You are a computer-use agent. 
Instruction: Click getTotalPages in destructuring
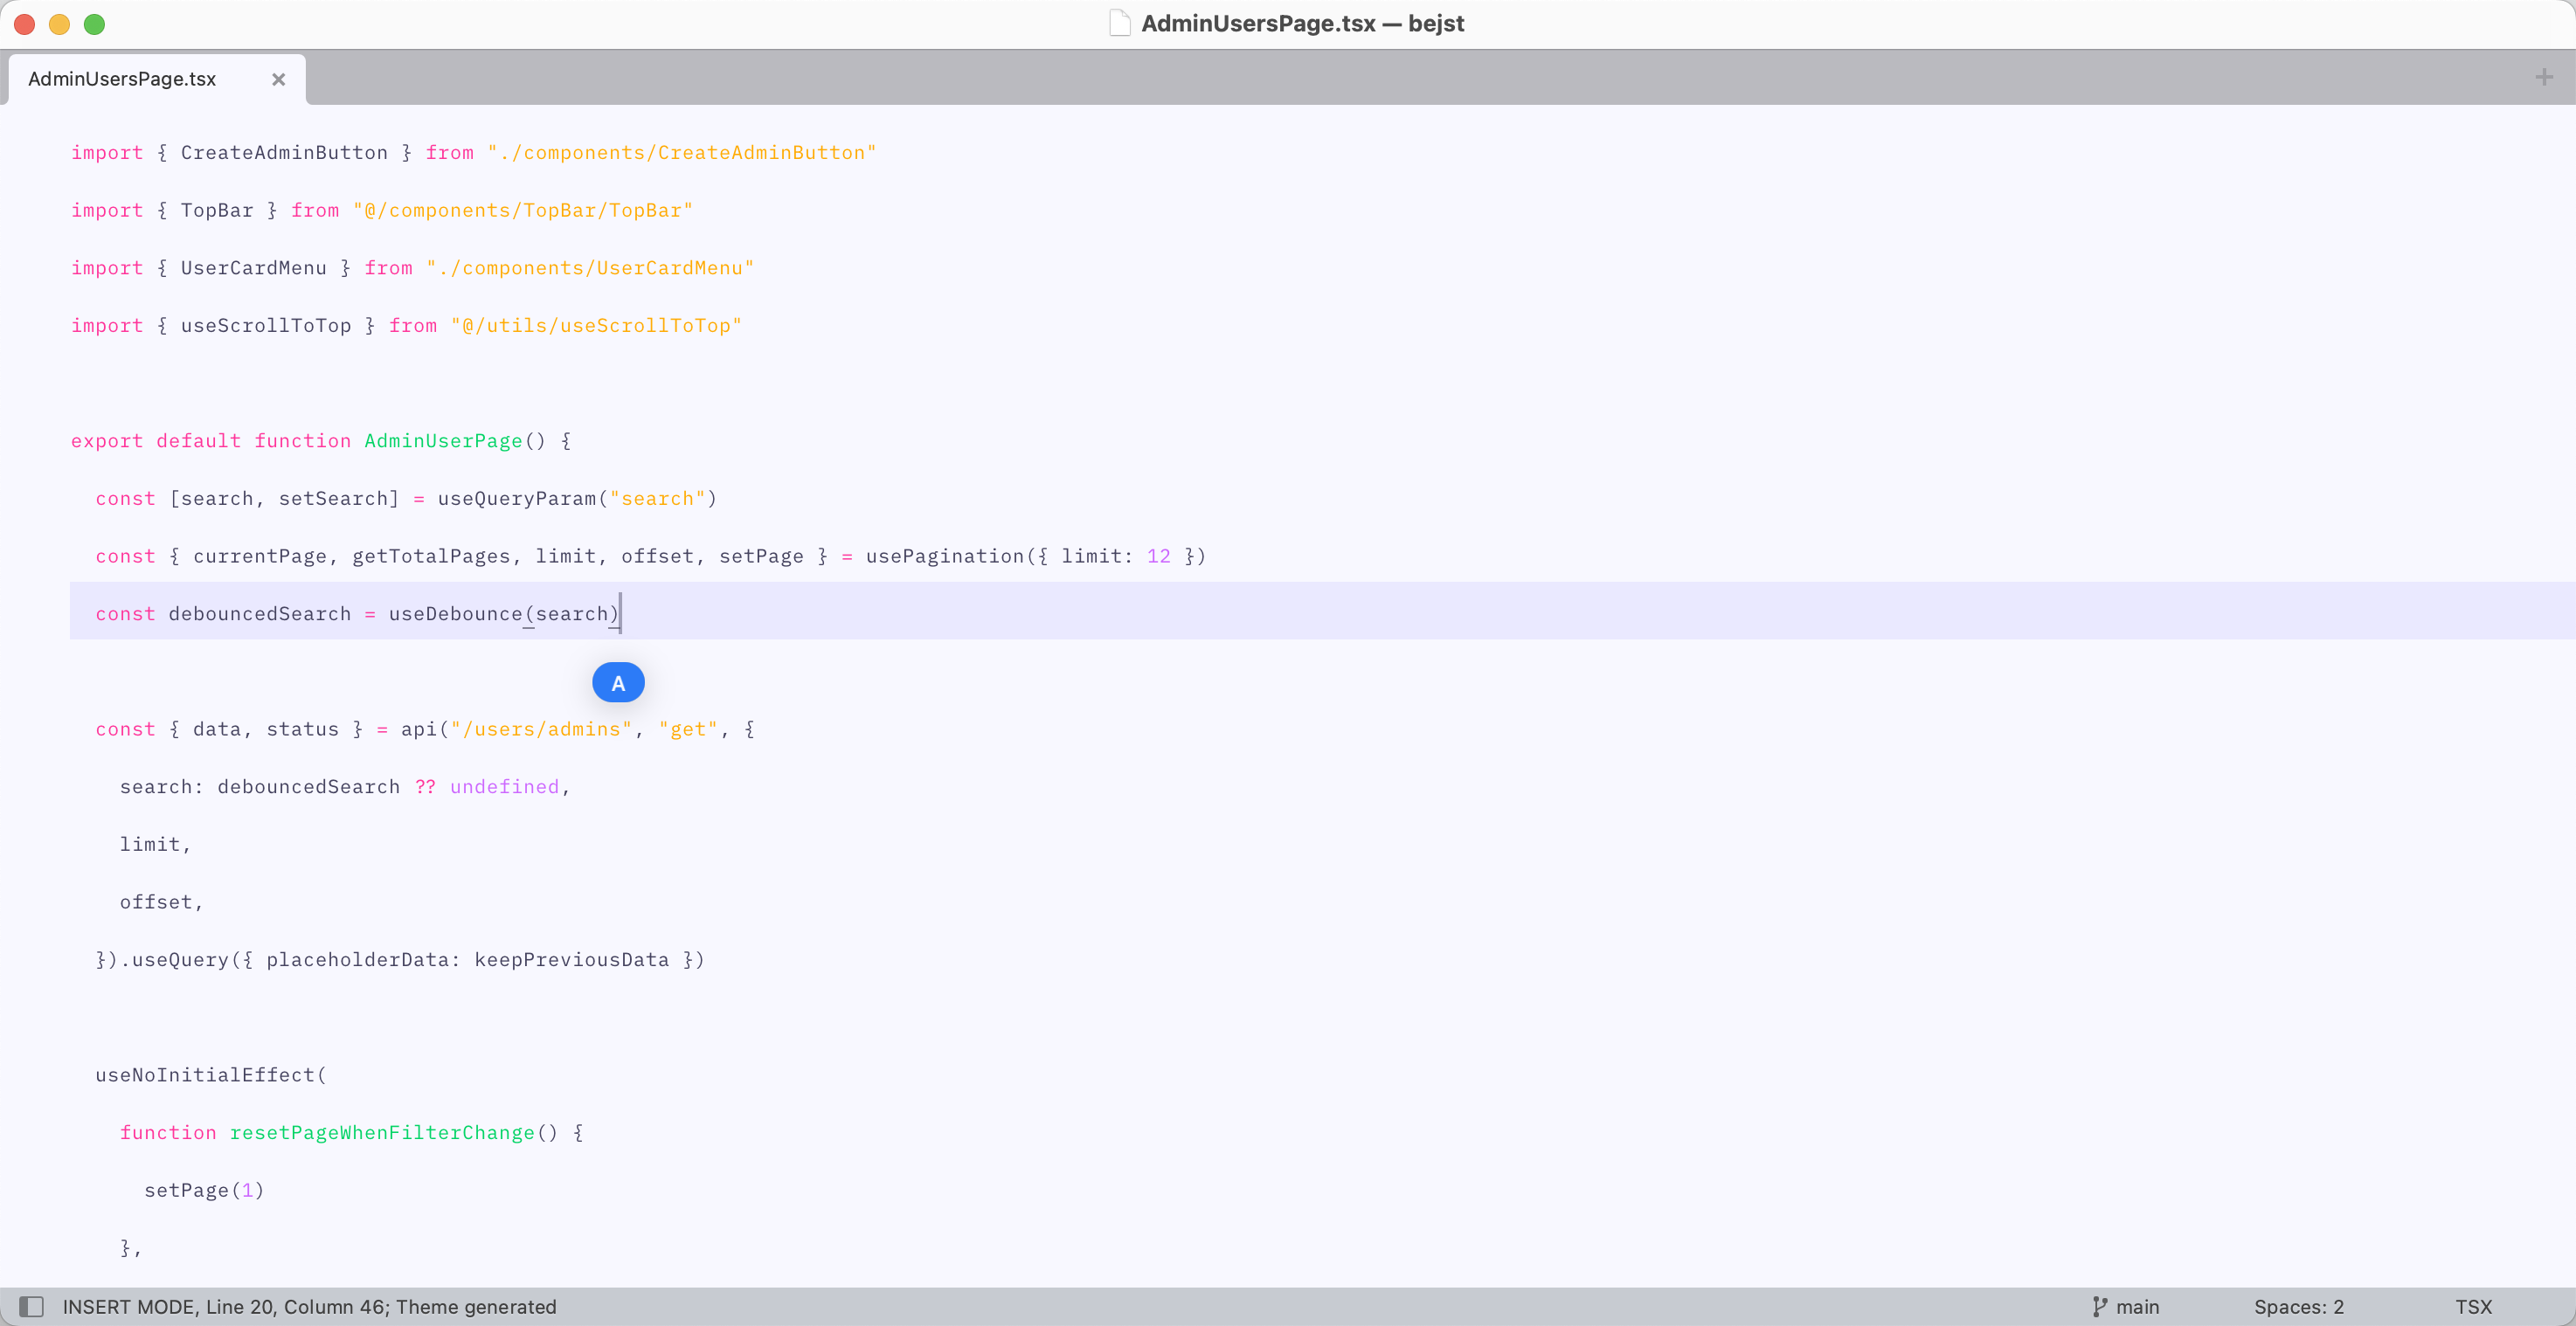click(x=431, y=556)
